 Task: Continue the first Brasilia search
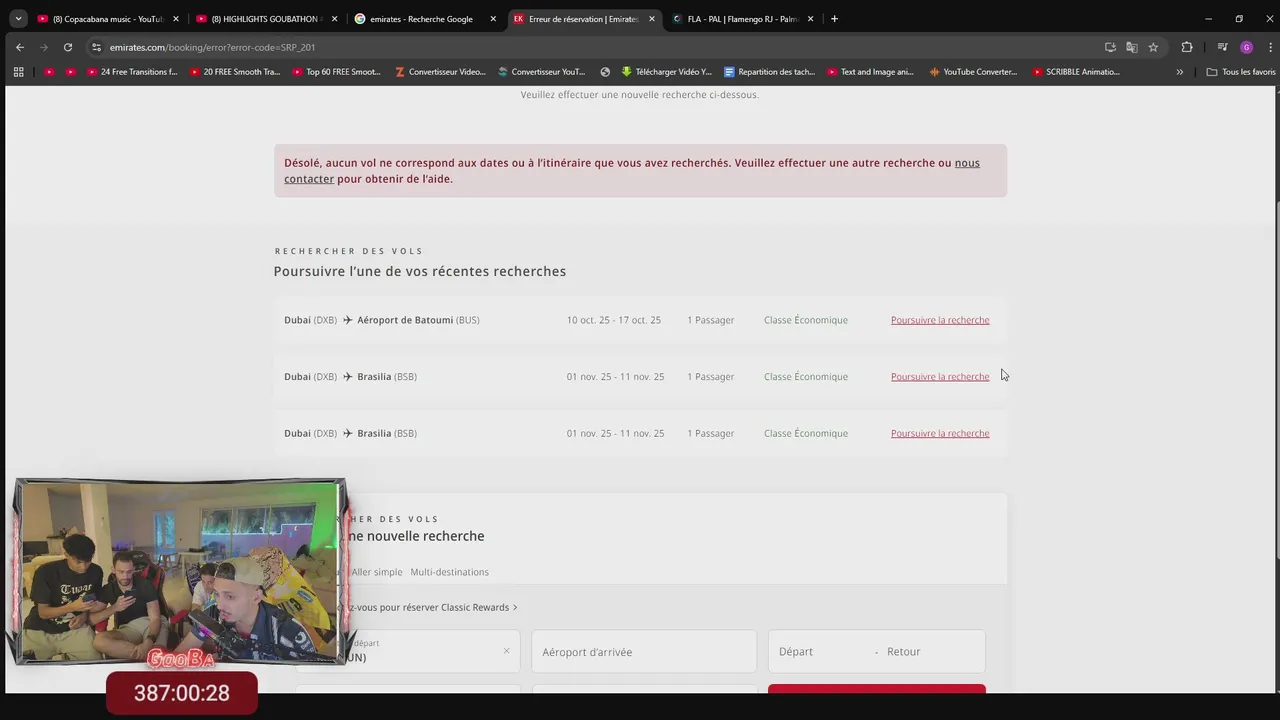(x=940, y=377)
